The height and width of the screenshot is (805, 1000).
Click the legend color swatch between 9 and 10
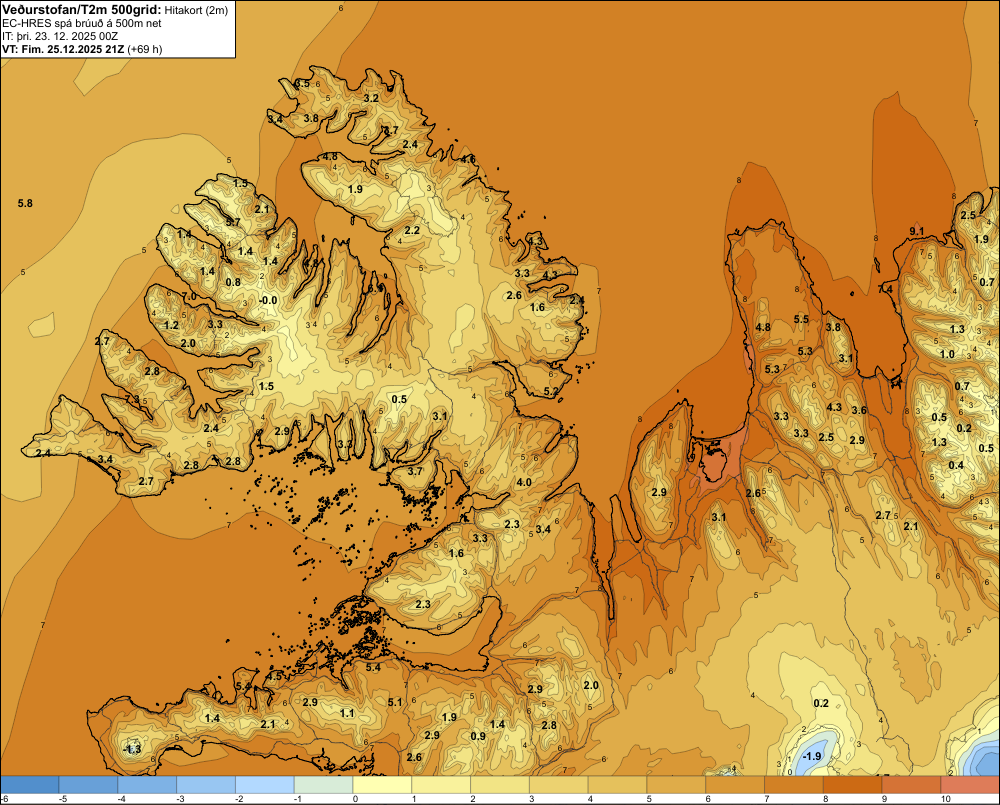pos(911,785)
